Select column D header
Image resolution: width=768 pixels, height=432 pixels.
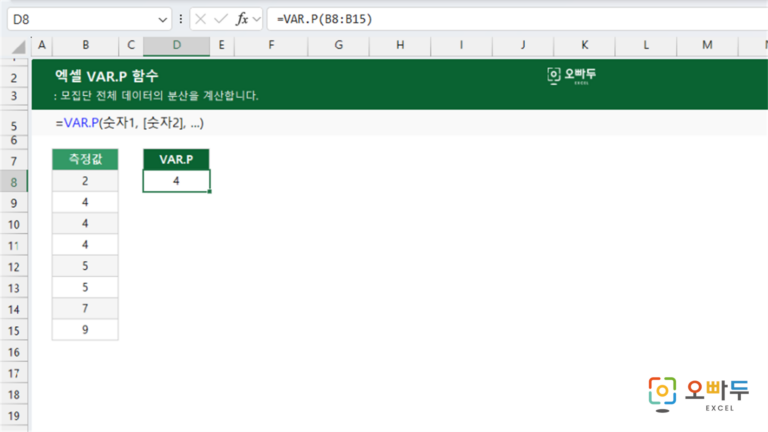point(176,45)
